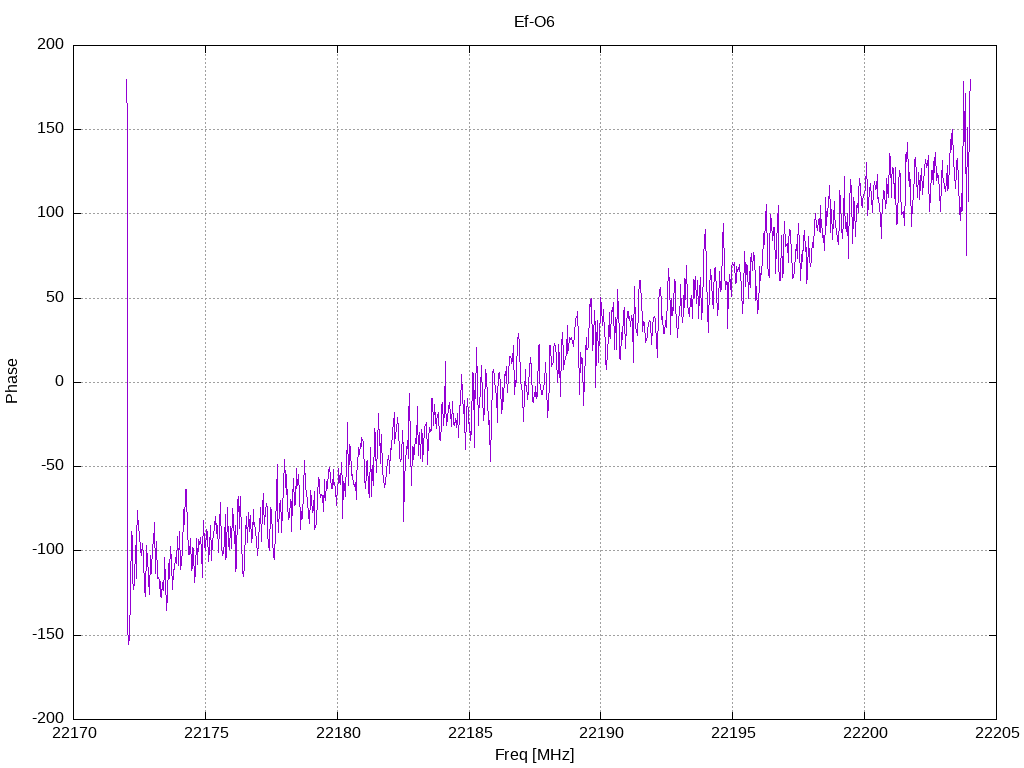The height and width of the screenshot is (768, 1024).
Task: Click the 22205 x-axis tick label
Action: click(x=997, y=733)
